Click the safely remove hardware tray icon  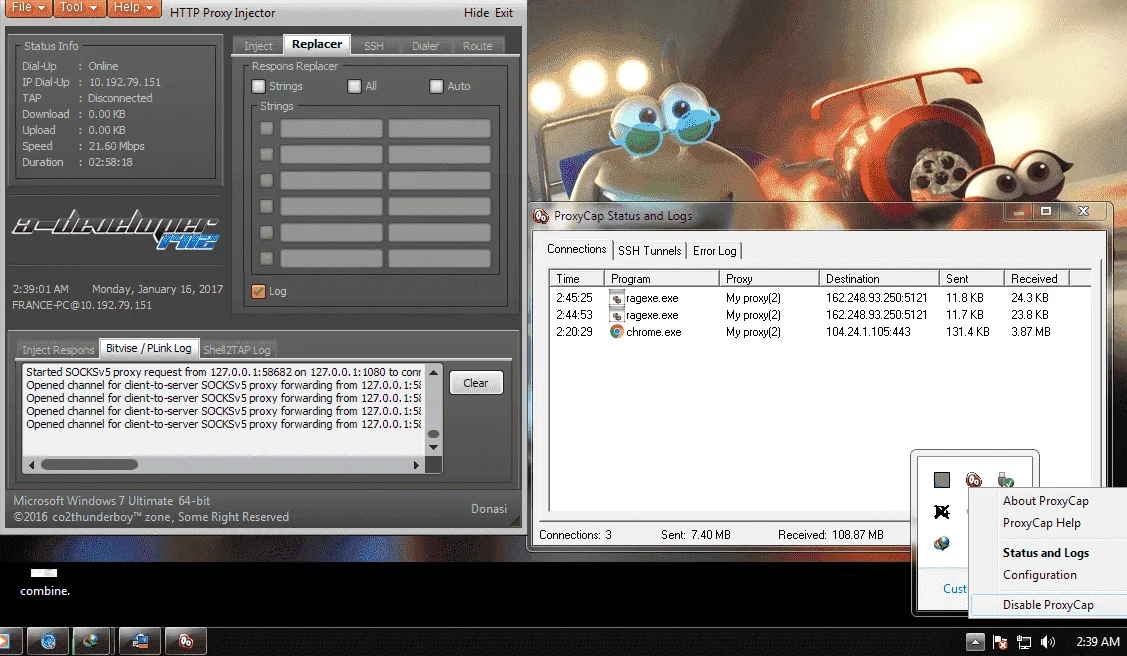pos(1006,479)
